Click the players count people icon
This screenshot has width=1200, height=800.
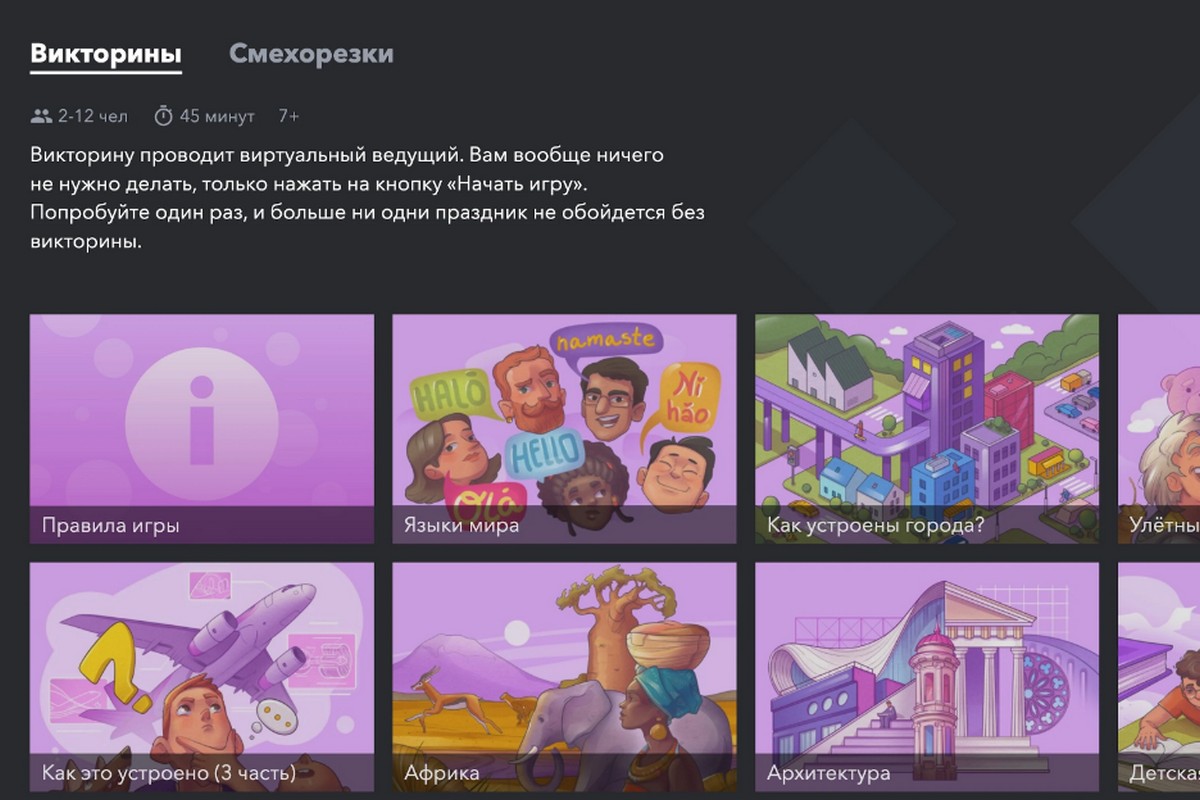point(41,116)
